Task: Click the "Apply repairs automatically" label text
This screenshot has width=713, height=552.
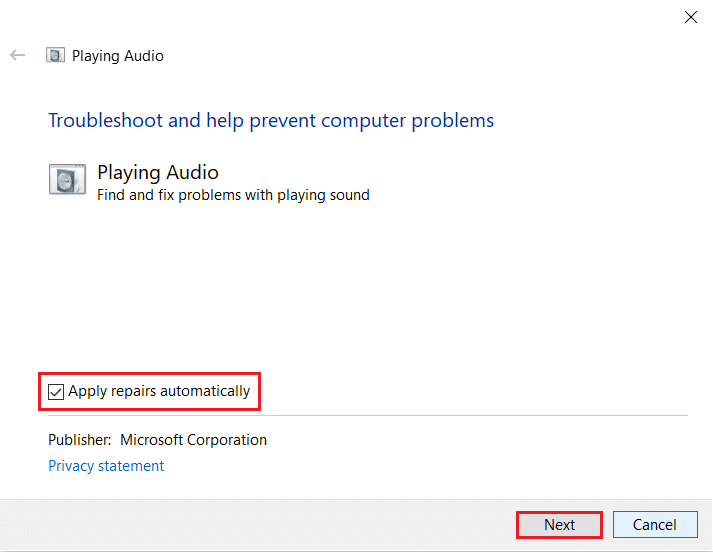Action: point(159,391)
